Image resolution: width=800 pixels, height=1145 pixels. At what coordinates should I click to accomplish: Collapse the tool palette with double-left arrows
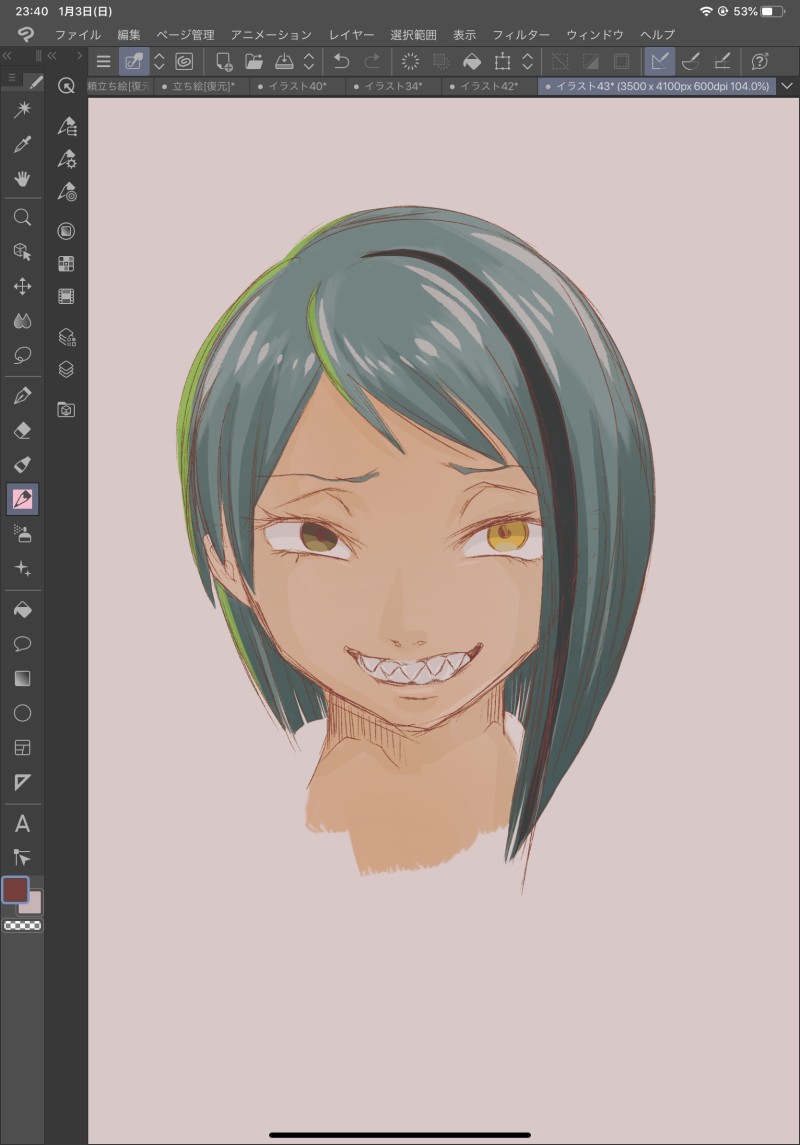(7, 55)
